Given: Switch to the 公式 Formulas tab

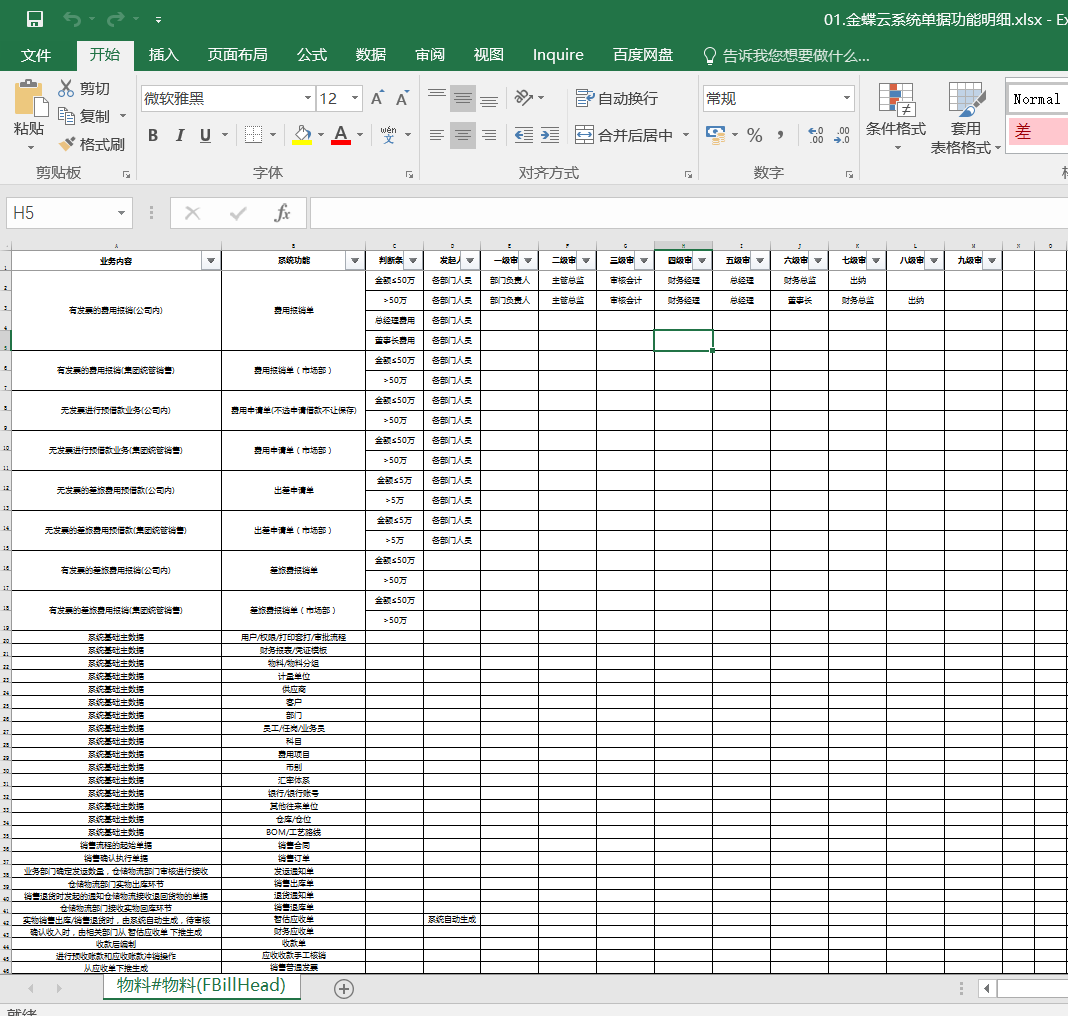Looking at the screenshot, I should tap(312, 55).
